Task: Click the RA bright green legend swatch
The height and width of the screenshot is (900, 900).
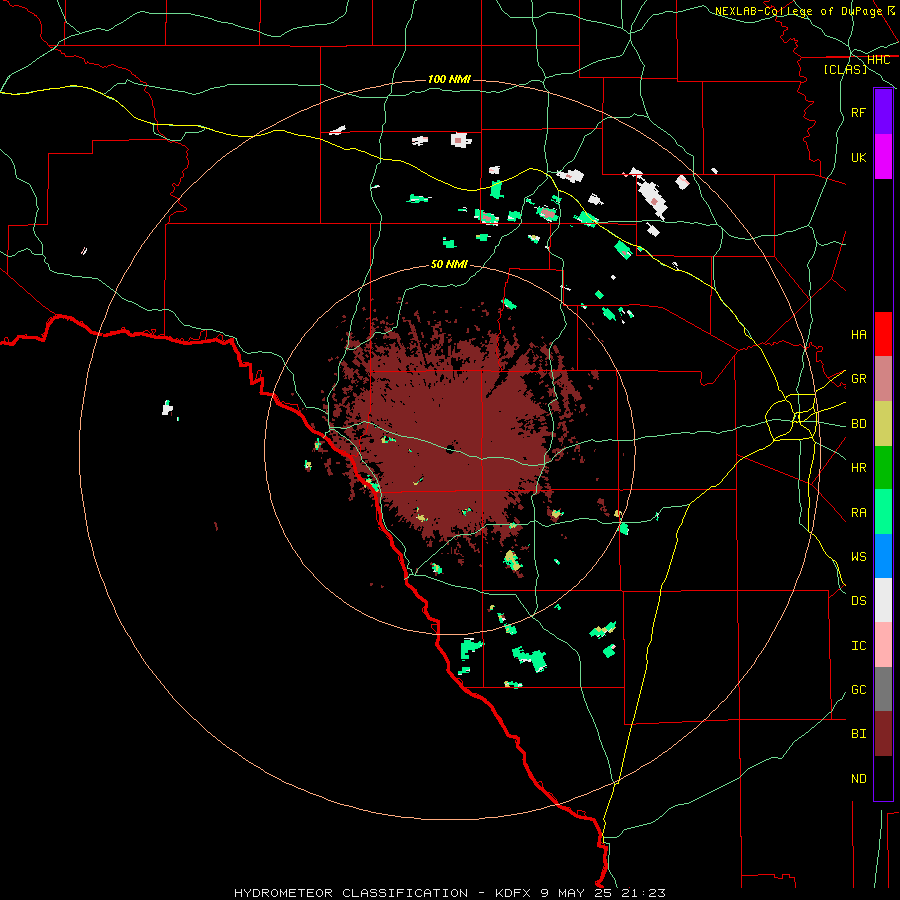Action: tap(883, 512)
